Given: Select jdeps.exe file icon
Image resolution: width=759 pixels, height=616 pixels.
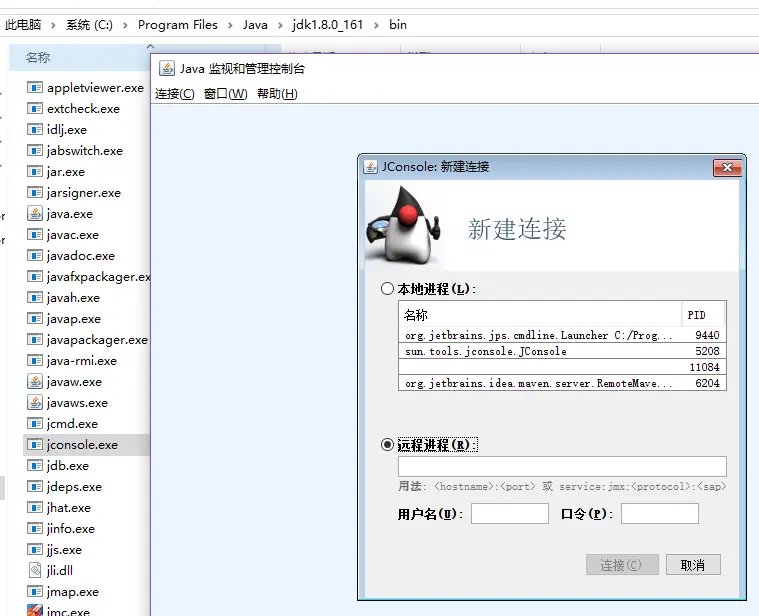Looking at the screenshot, I should [x=35, y=487].
